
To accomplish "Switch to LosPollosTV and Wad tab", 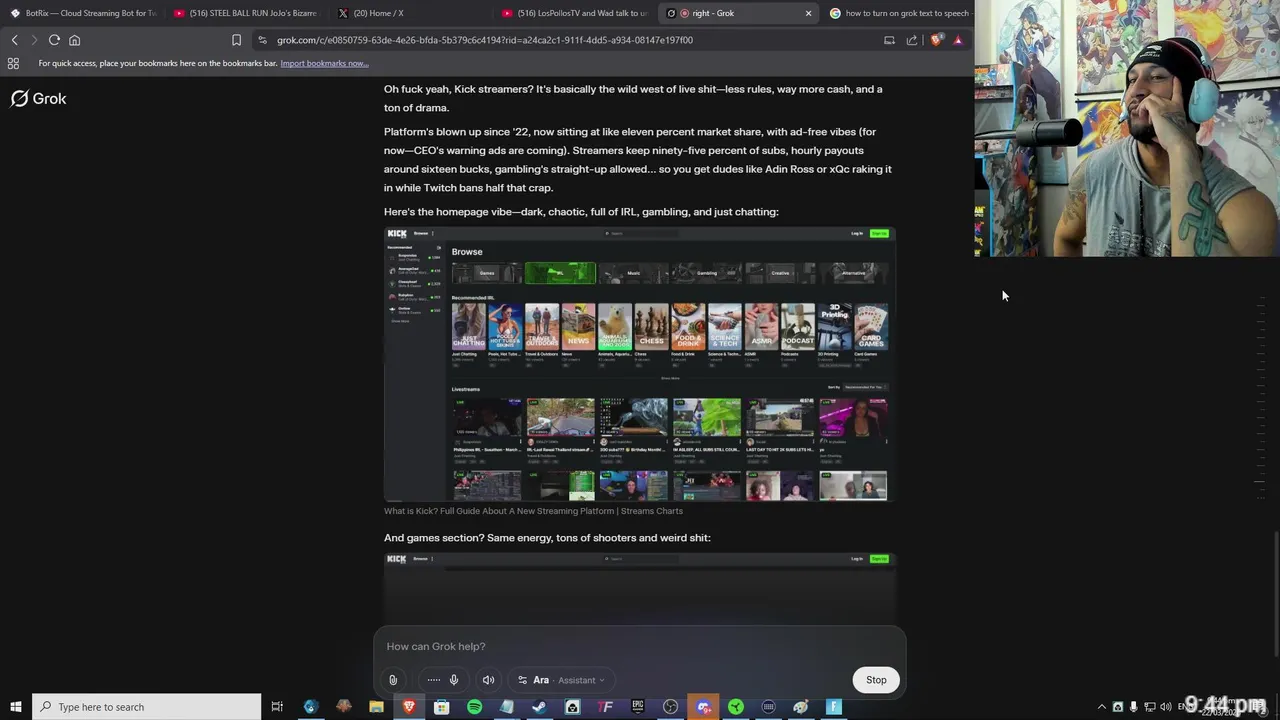I will coord(575,13).
